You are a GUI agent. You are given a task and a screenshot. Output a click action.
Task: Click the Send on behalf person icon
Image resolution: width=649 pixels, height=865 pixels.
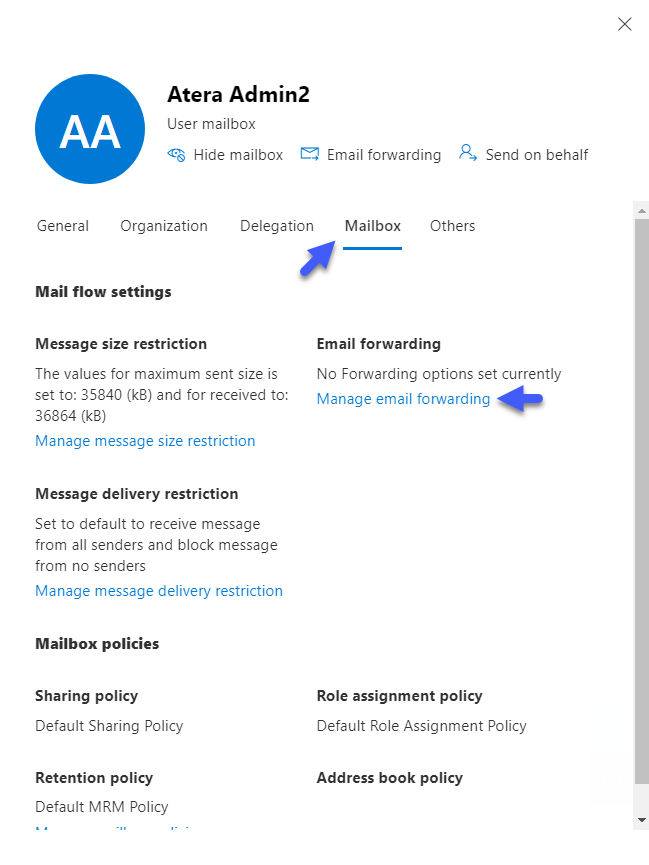pos(467,153)
